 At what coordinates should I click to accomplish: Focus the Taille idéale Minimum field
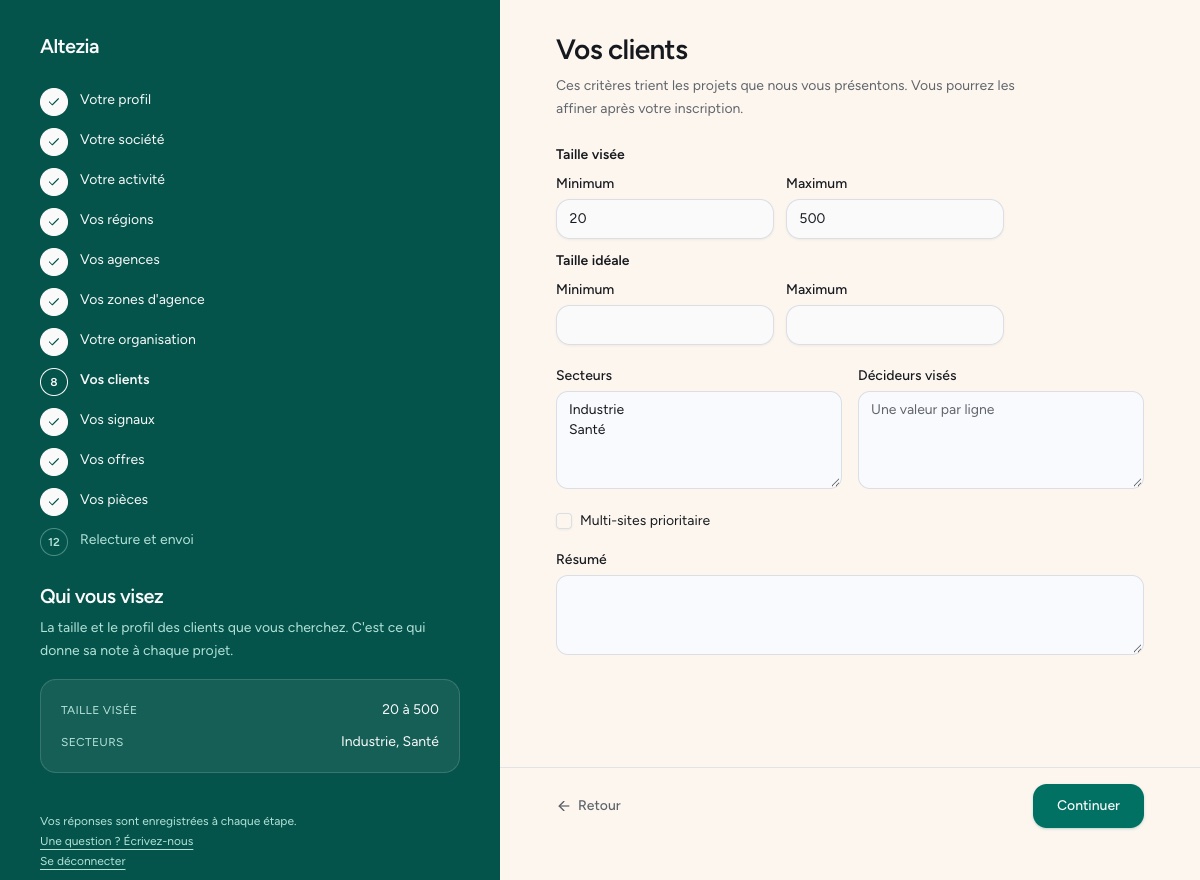point(665,325)
